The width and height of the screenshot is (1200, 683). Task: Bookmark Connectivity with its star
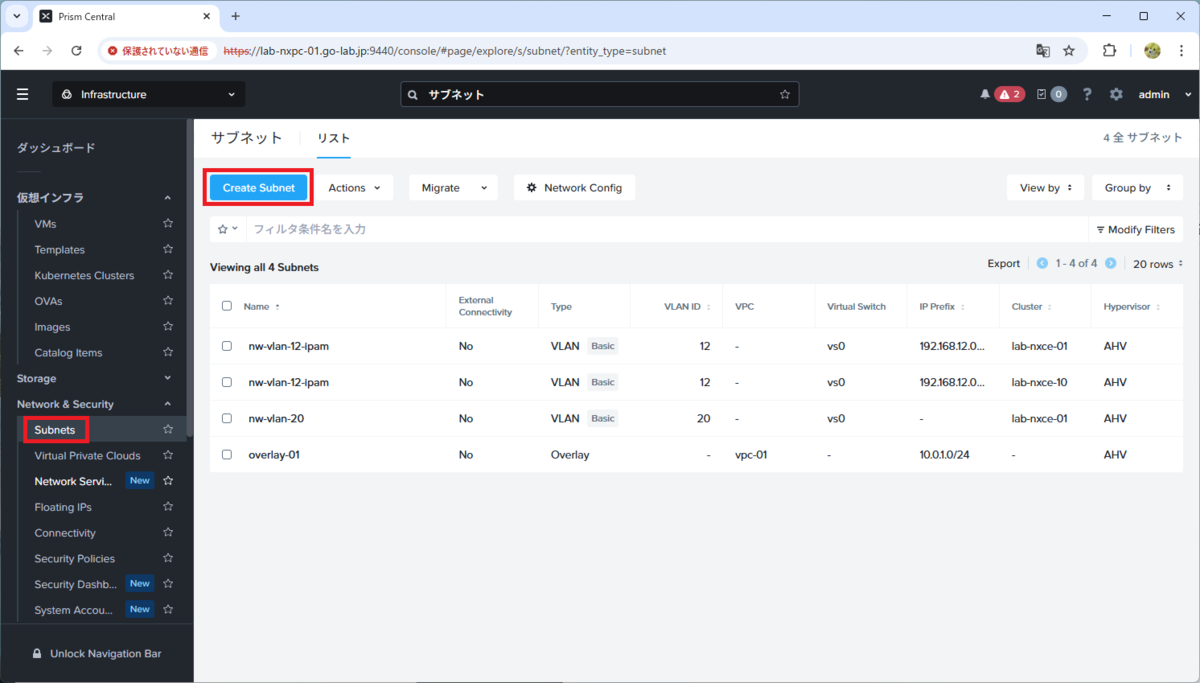click(168, 533)
